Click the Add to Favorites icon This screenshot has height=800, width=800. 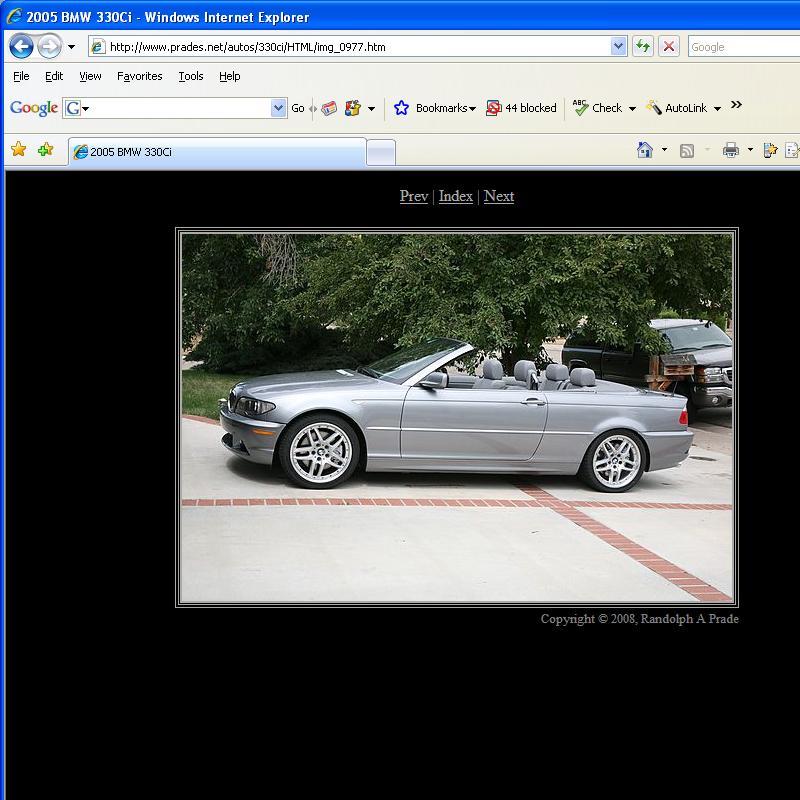pyautogui.click(x=45, y=149)
